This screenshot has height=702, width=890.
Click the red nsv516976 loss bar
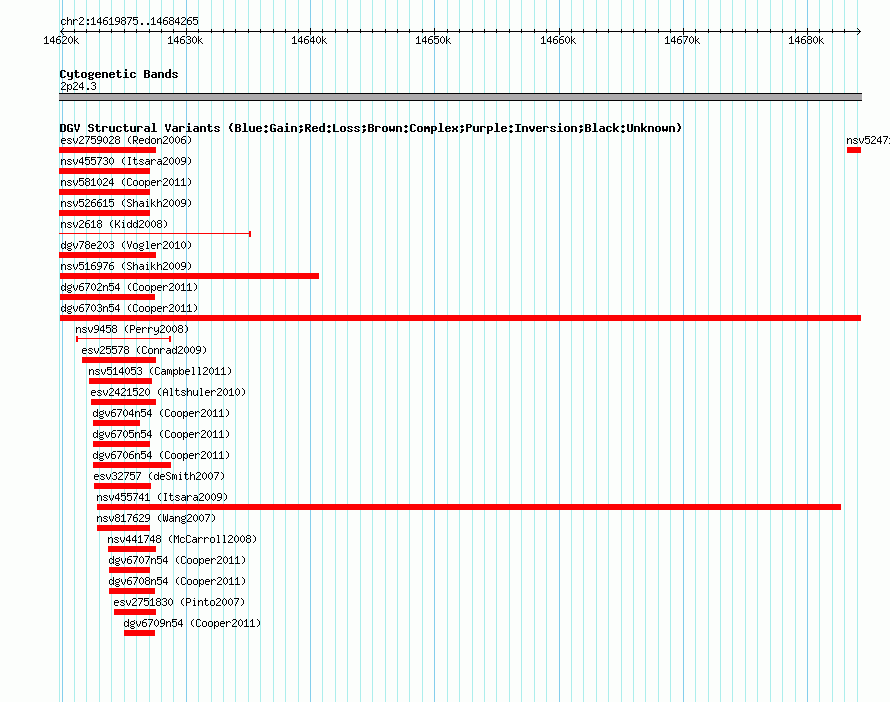pyautogui.click(x=189, y=276)
